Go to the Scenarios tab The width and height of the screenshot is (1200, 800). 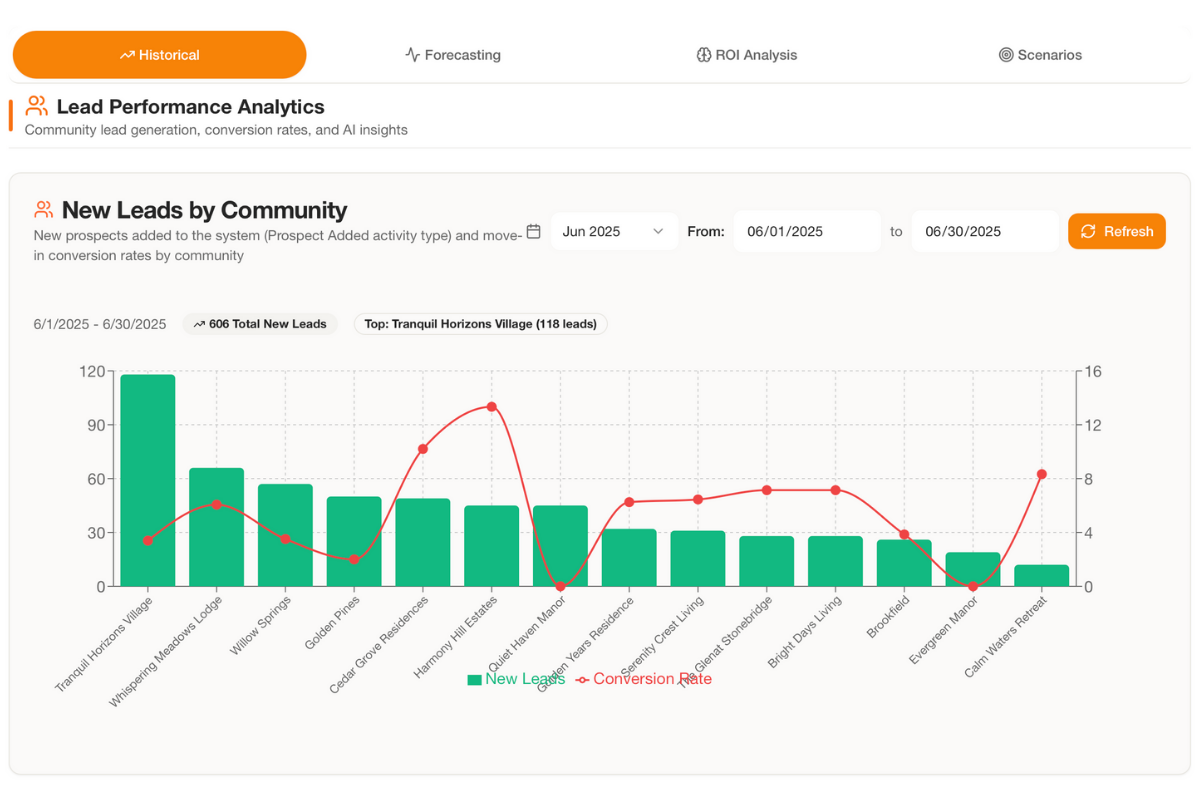tap(1040, 55)
